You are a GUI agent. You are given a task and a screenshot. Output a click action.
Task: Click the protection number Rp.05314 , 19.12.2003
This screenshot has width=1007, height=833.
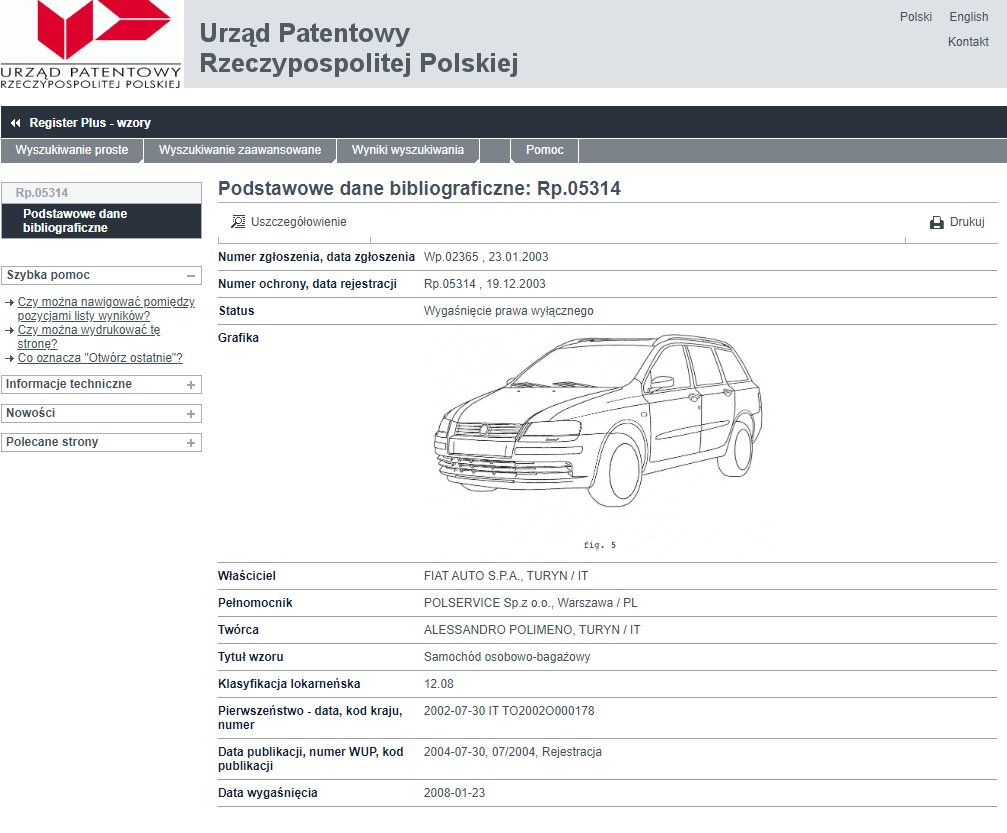coord(485,284)
